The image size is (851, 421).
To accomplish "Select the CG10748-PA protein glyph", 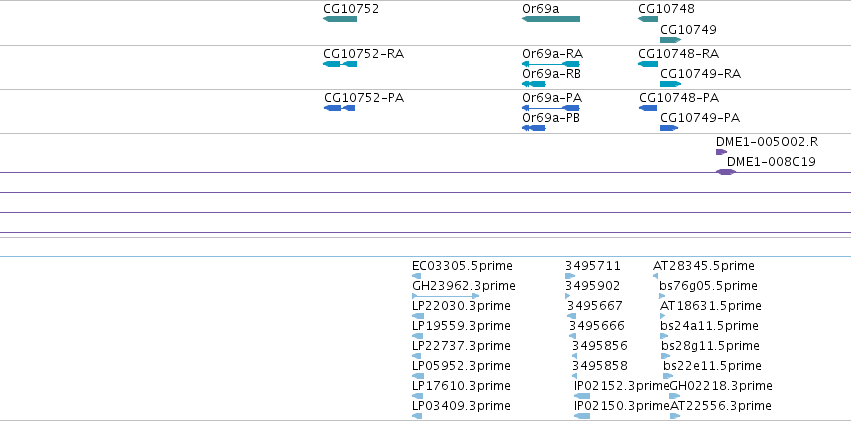I will coord(648,108).
